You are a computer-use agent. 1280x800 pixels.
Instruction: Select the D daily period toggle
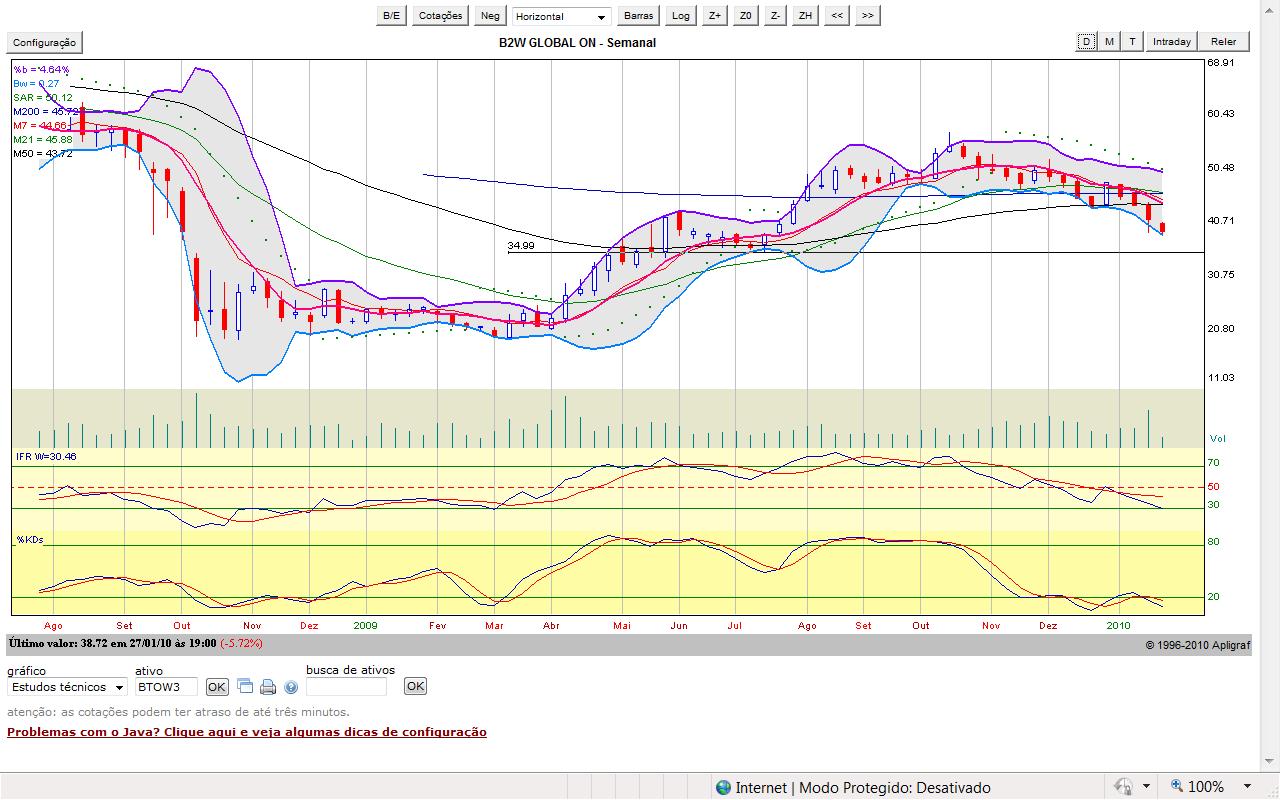[1086, 42]
